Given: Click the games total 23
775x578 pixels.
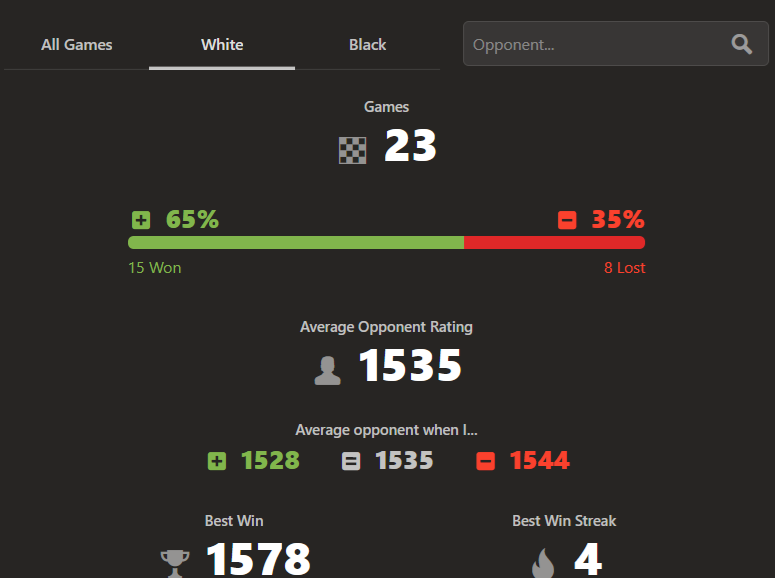Looking at the screenshot, I should click(x=410, y=146).
